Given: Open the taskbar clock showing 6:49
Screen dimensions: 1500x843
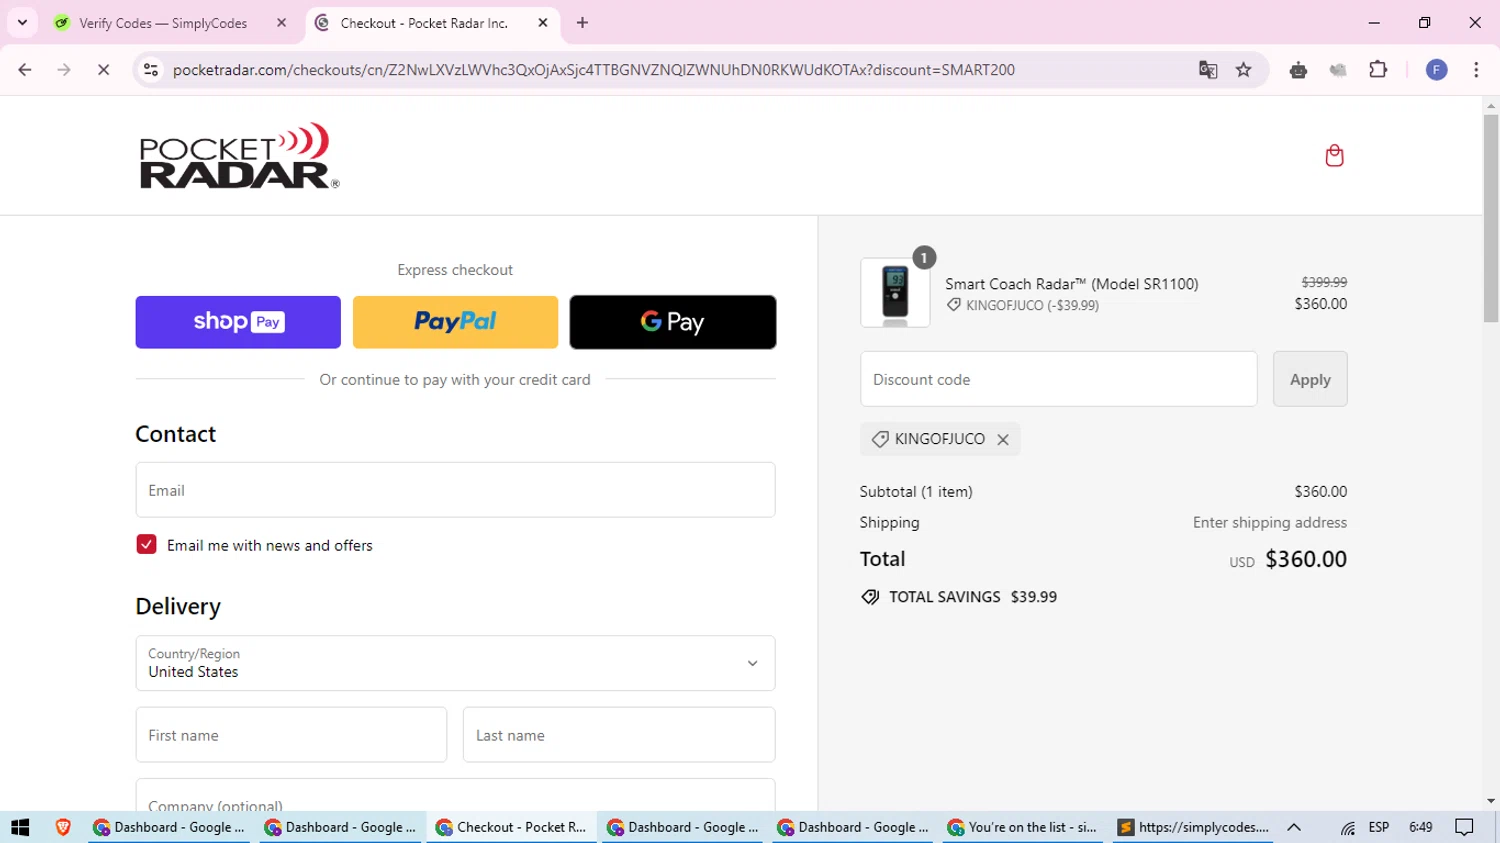Looking at the screenshot, I should click(1421, 827).
